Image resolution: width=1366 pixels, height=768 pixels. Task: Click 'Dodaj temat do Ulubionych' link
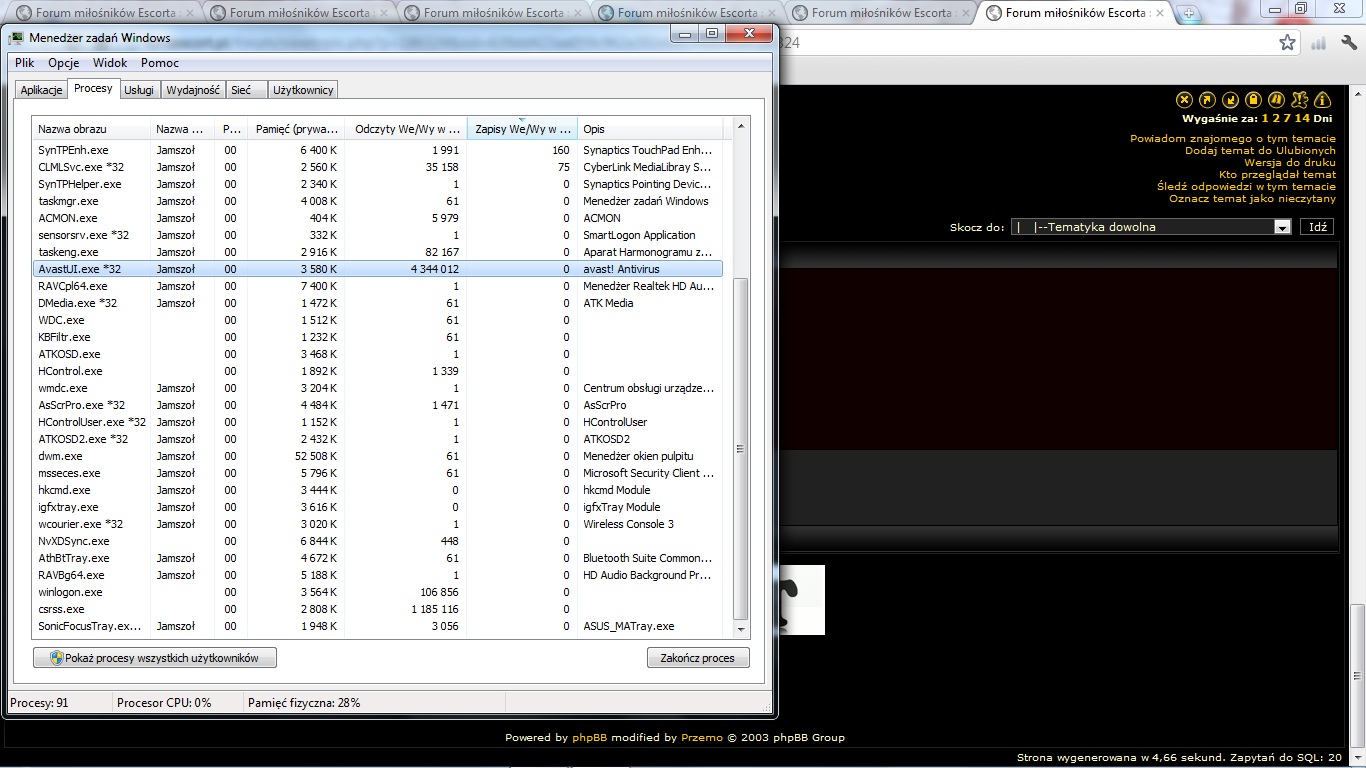coord(1260,151)
